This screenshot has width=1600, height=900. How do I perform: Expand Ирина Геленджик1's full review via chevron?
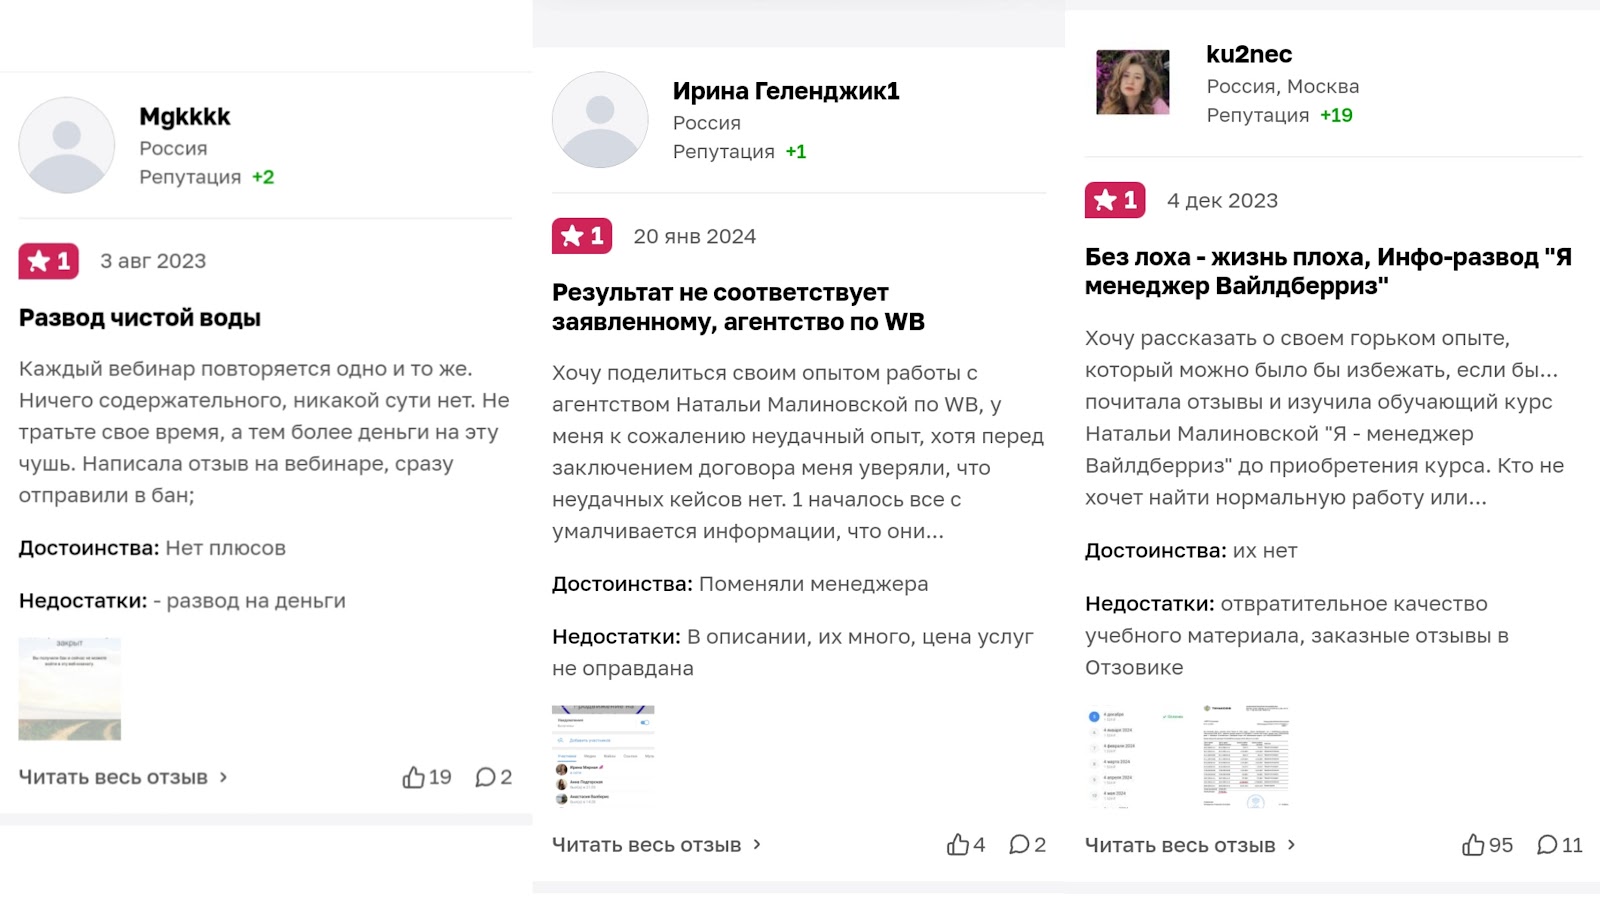[757, 845]
